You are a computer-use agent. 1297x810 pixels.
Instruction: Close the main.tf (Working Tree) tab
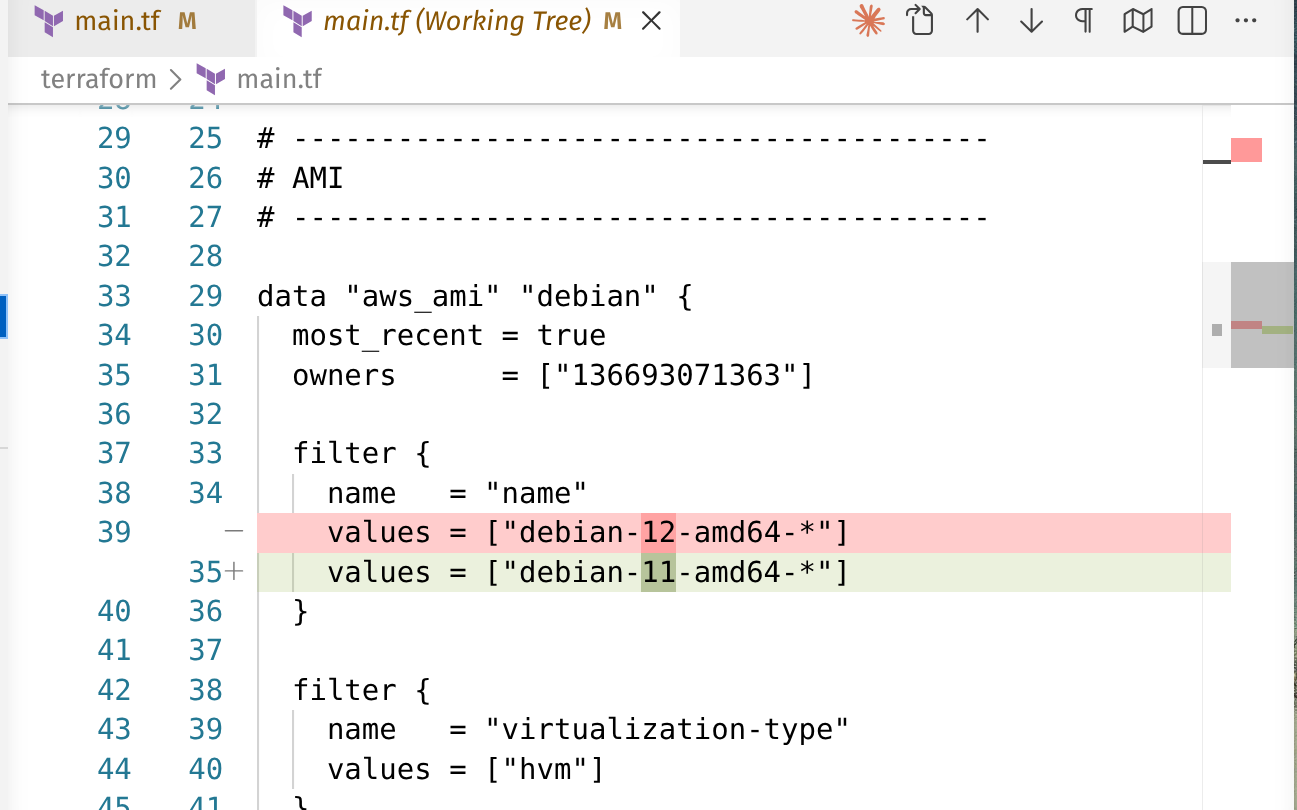(651, 21)
